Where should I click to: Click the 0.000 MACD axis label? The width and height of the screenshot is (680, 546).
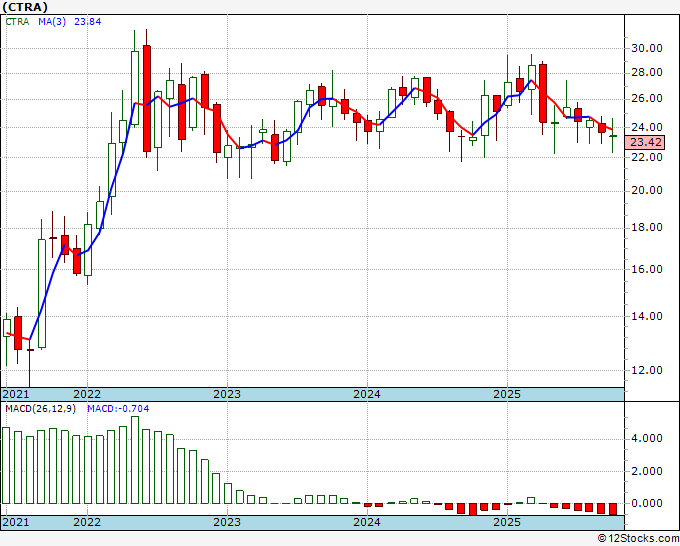pyautogui.click(x=648, y=504)
